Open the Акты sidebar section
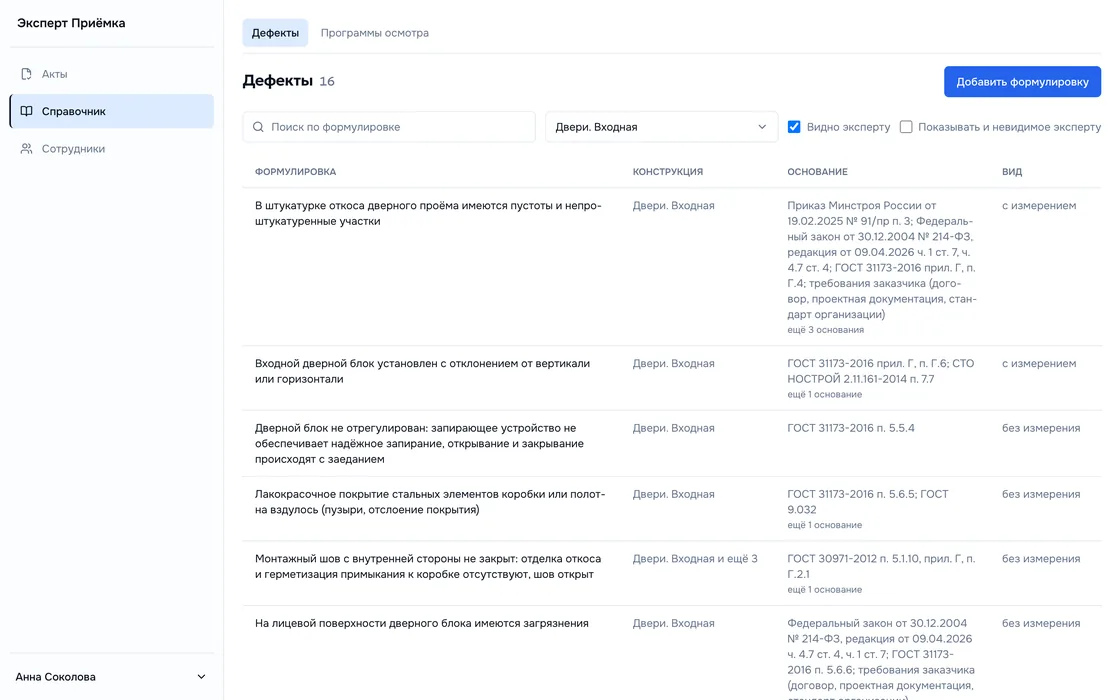Viewport: 1120px width, 700px height. click(x=111, y=74)
